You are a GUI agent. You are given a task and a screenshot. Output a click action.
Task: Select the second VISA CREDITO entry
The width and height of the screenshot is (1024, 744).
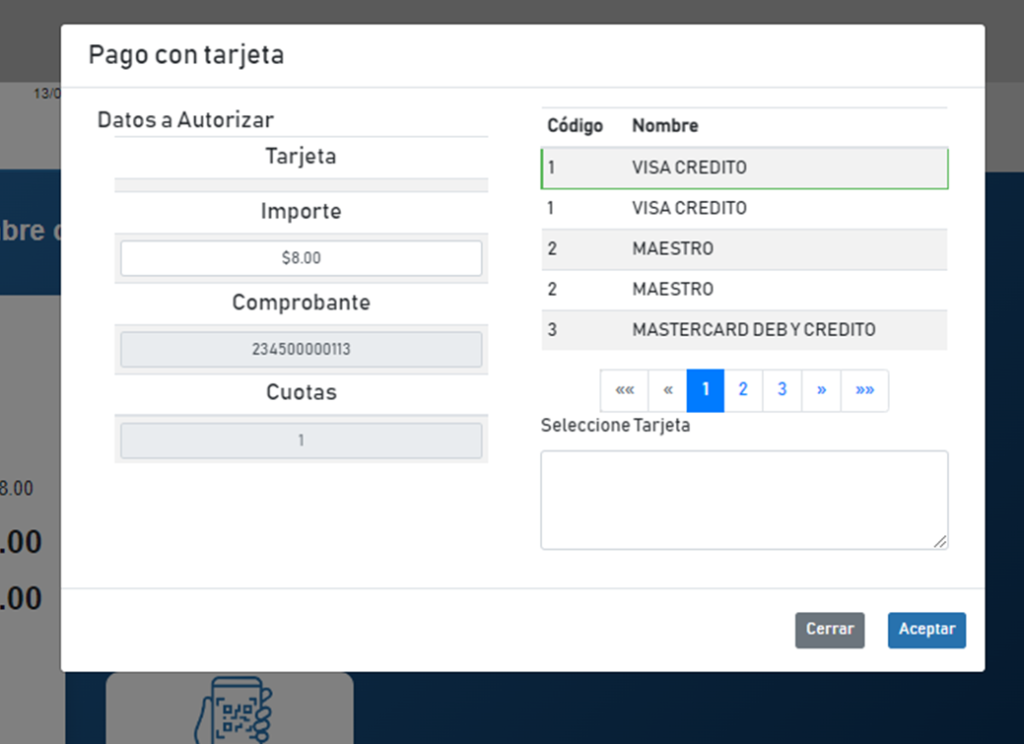coord(744,208)
